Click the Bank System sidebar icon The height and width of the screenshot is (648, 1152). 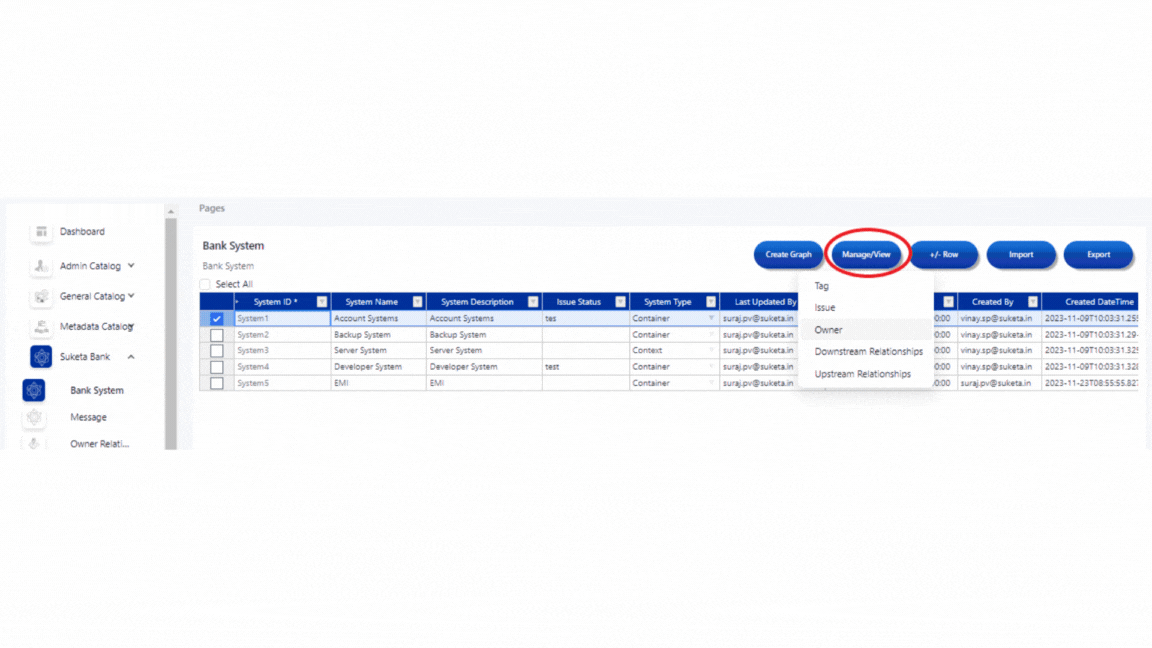(x=34, y=391)
